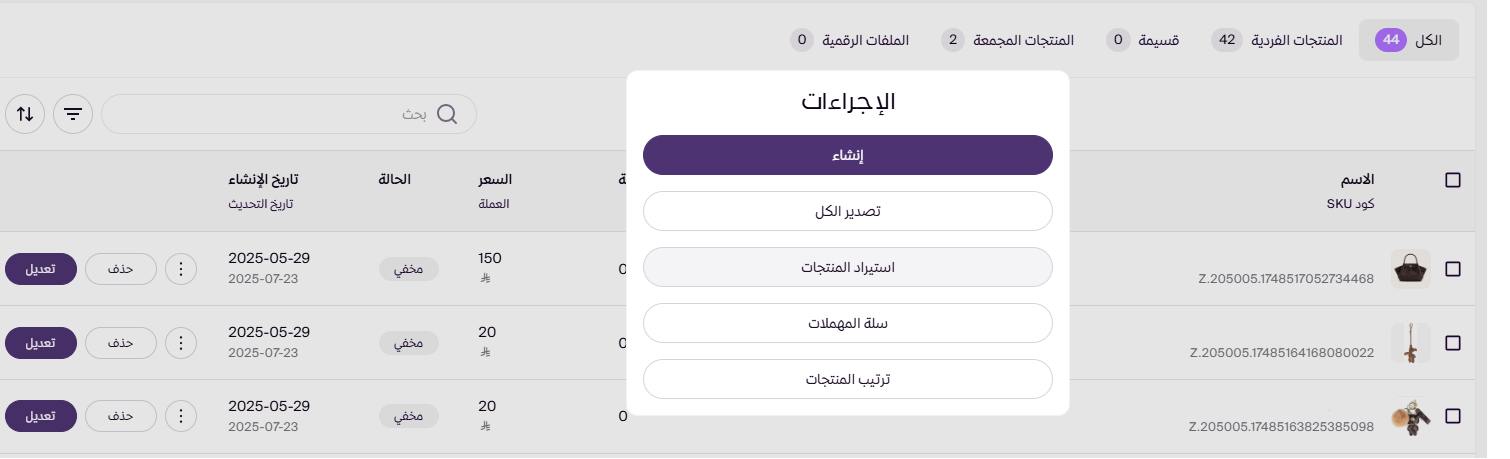The image size is (1510, 459).
Task: Select استيراد المنتجات in actions menu
Action: click(x=848, y=268)
